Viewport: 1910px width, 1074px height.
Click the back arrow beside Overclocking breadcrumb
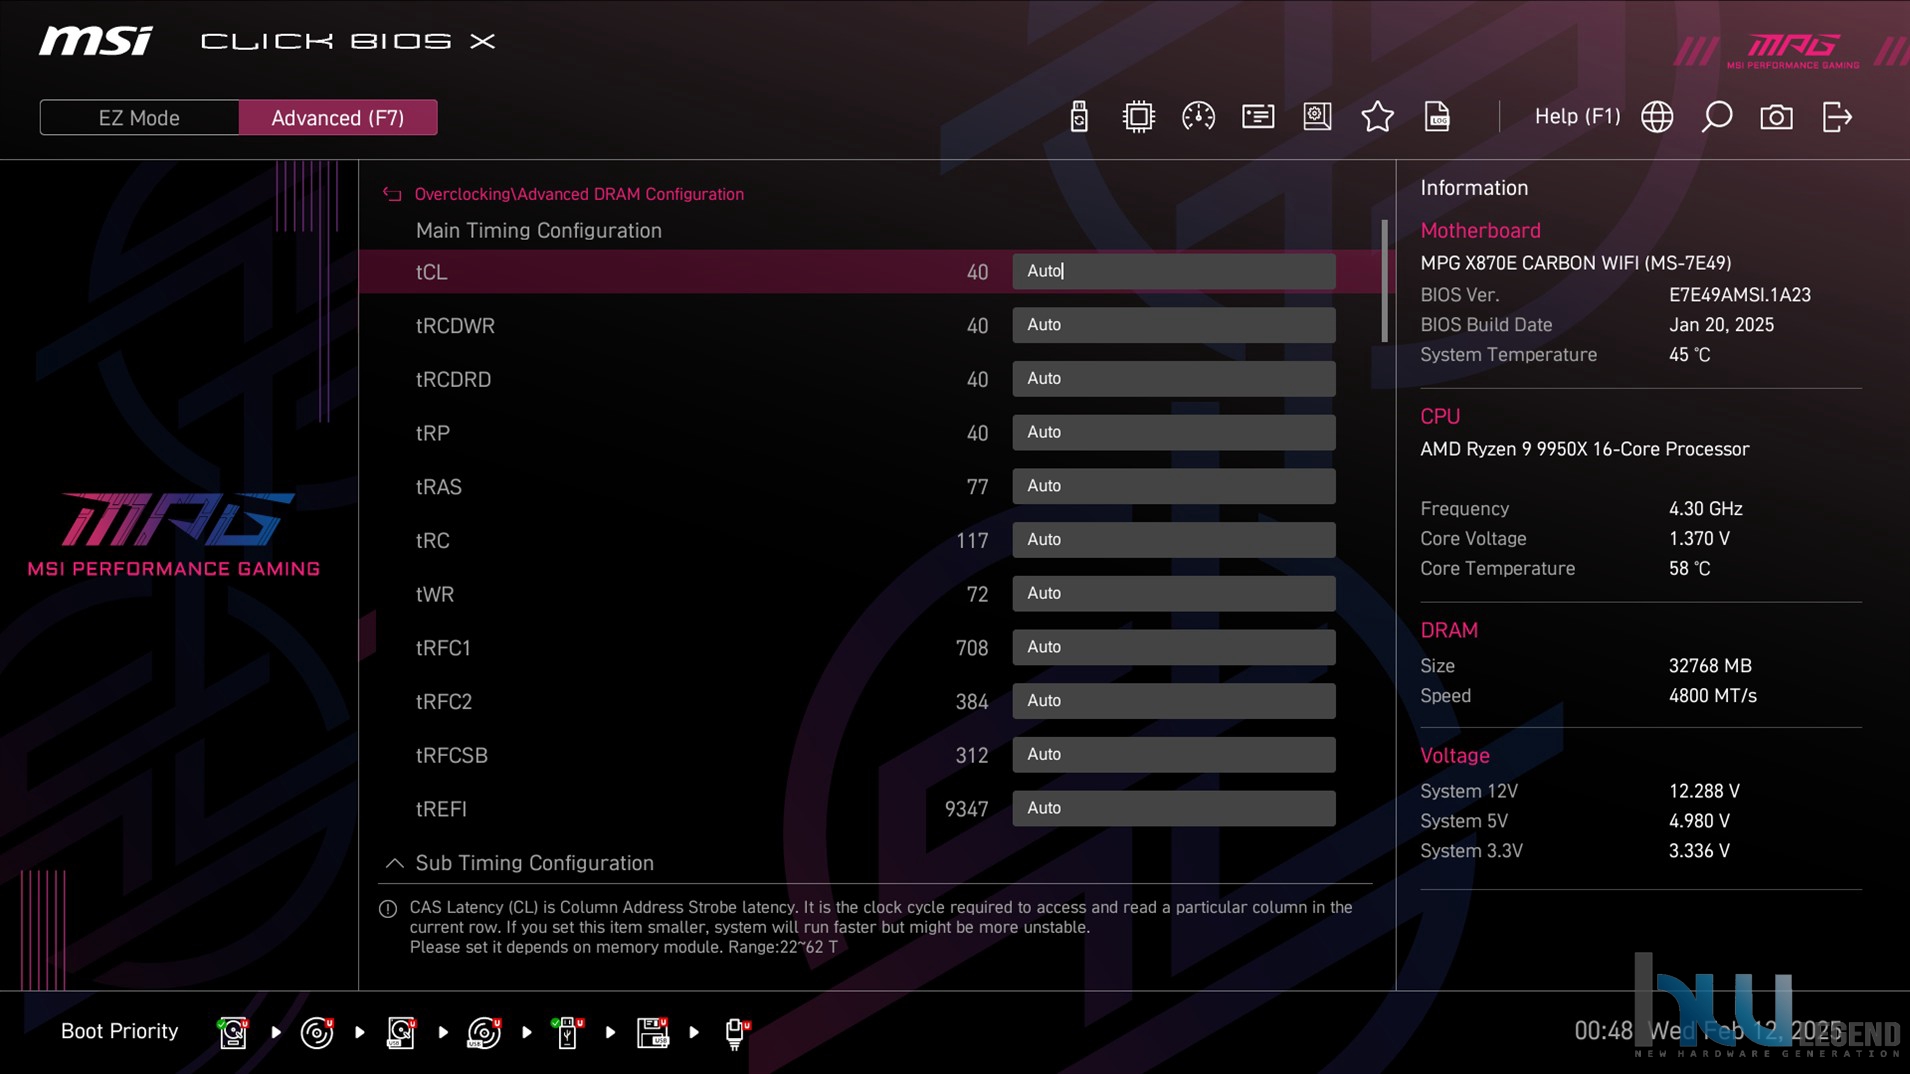coord(392,194)
